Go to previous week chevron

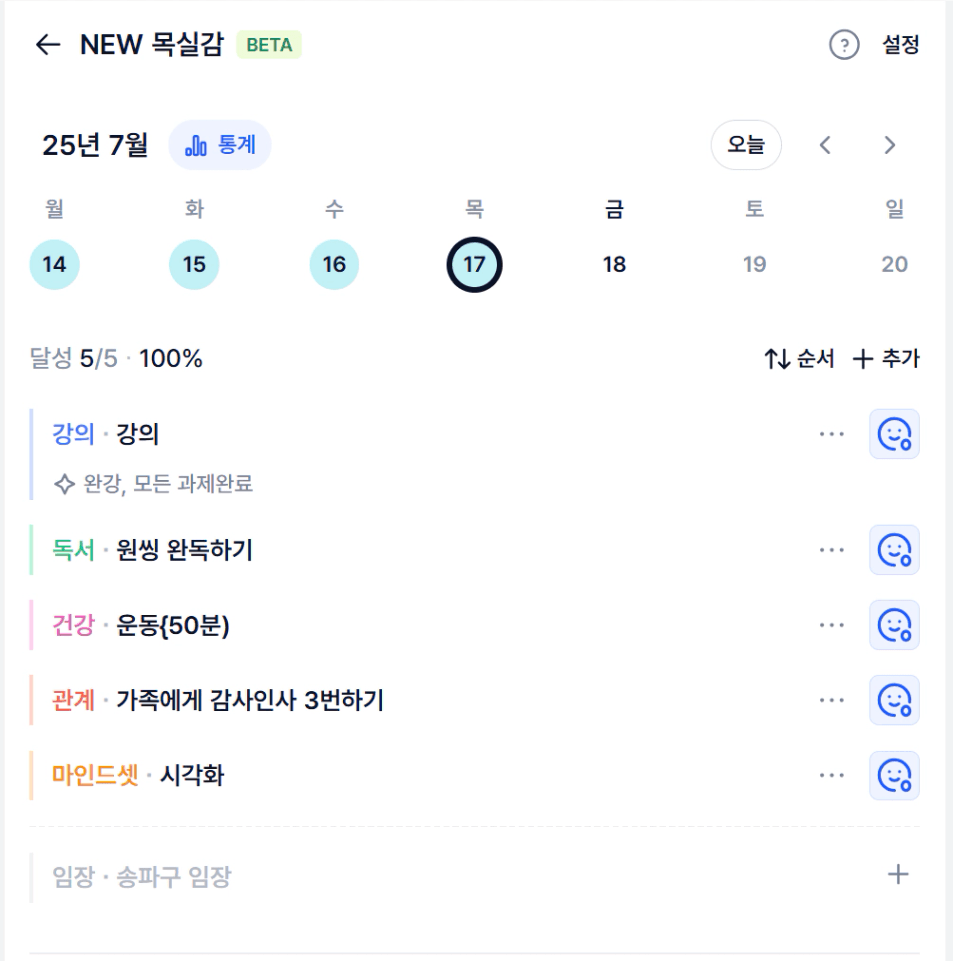[825, 145]
